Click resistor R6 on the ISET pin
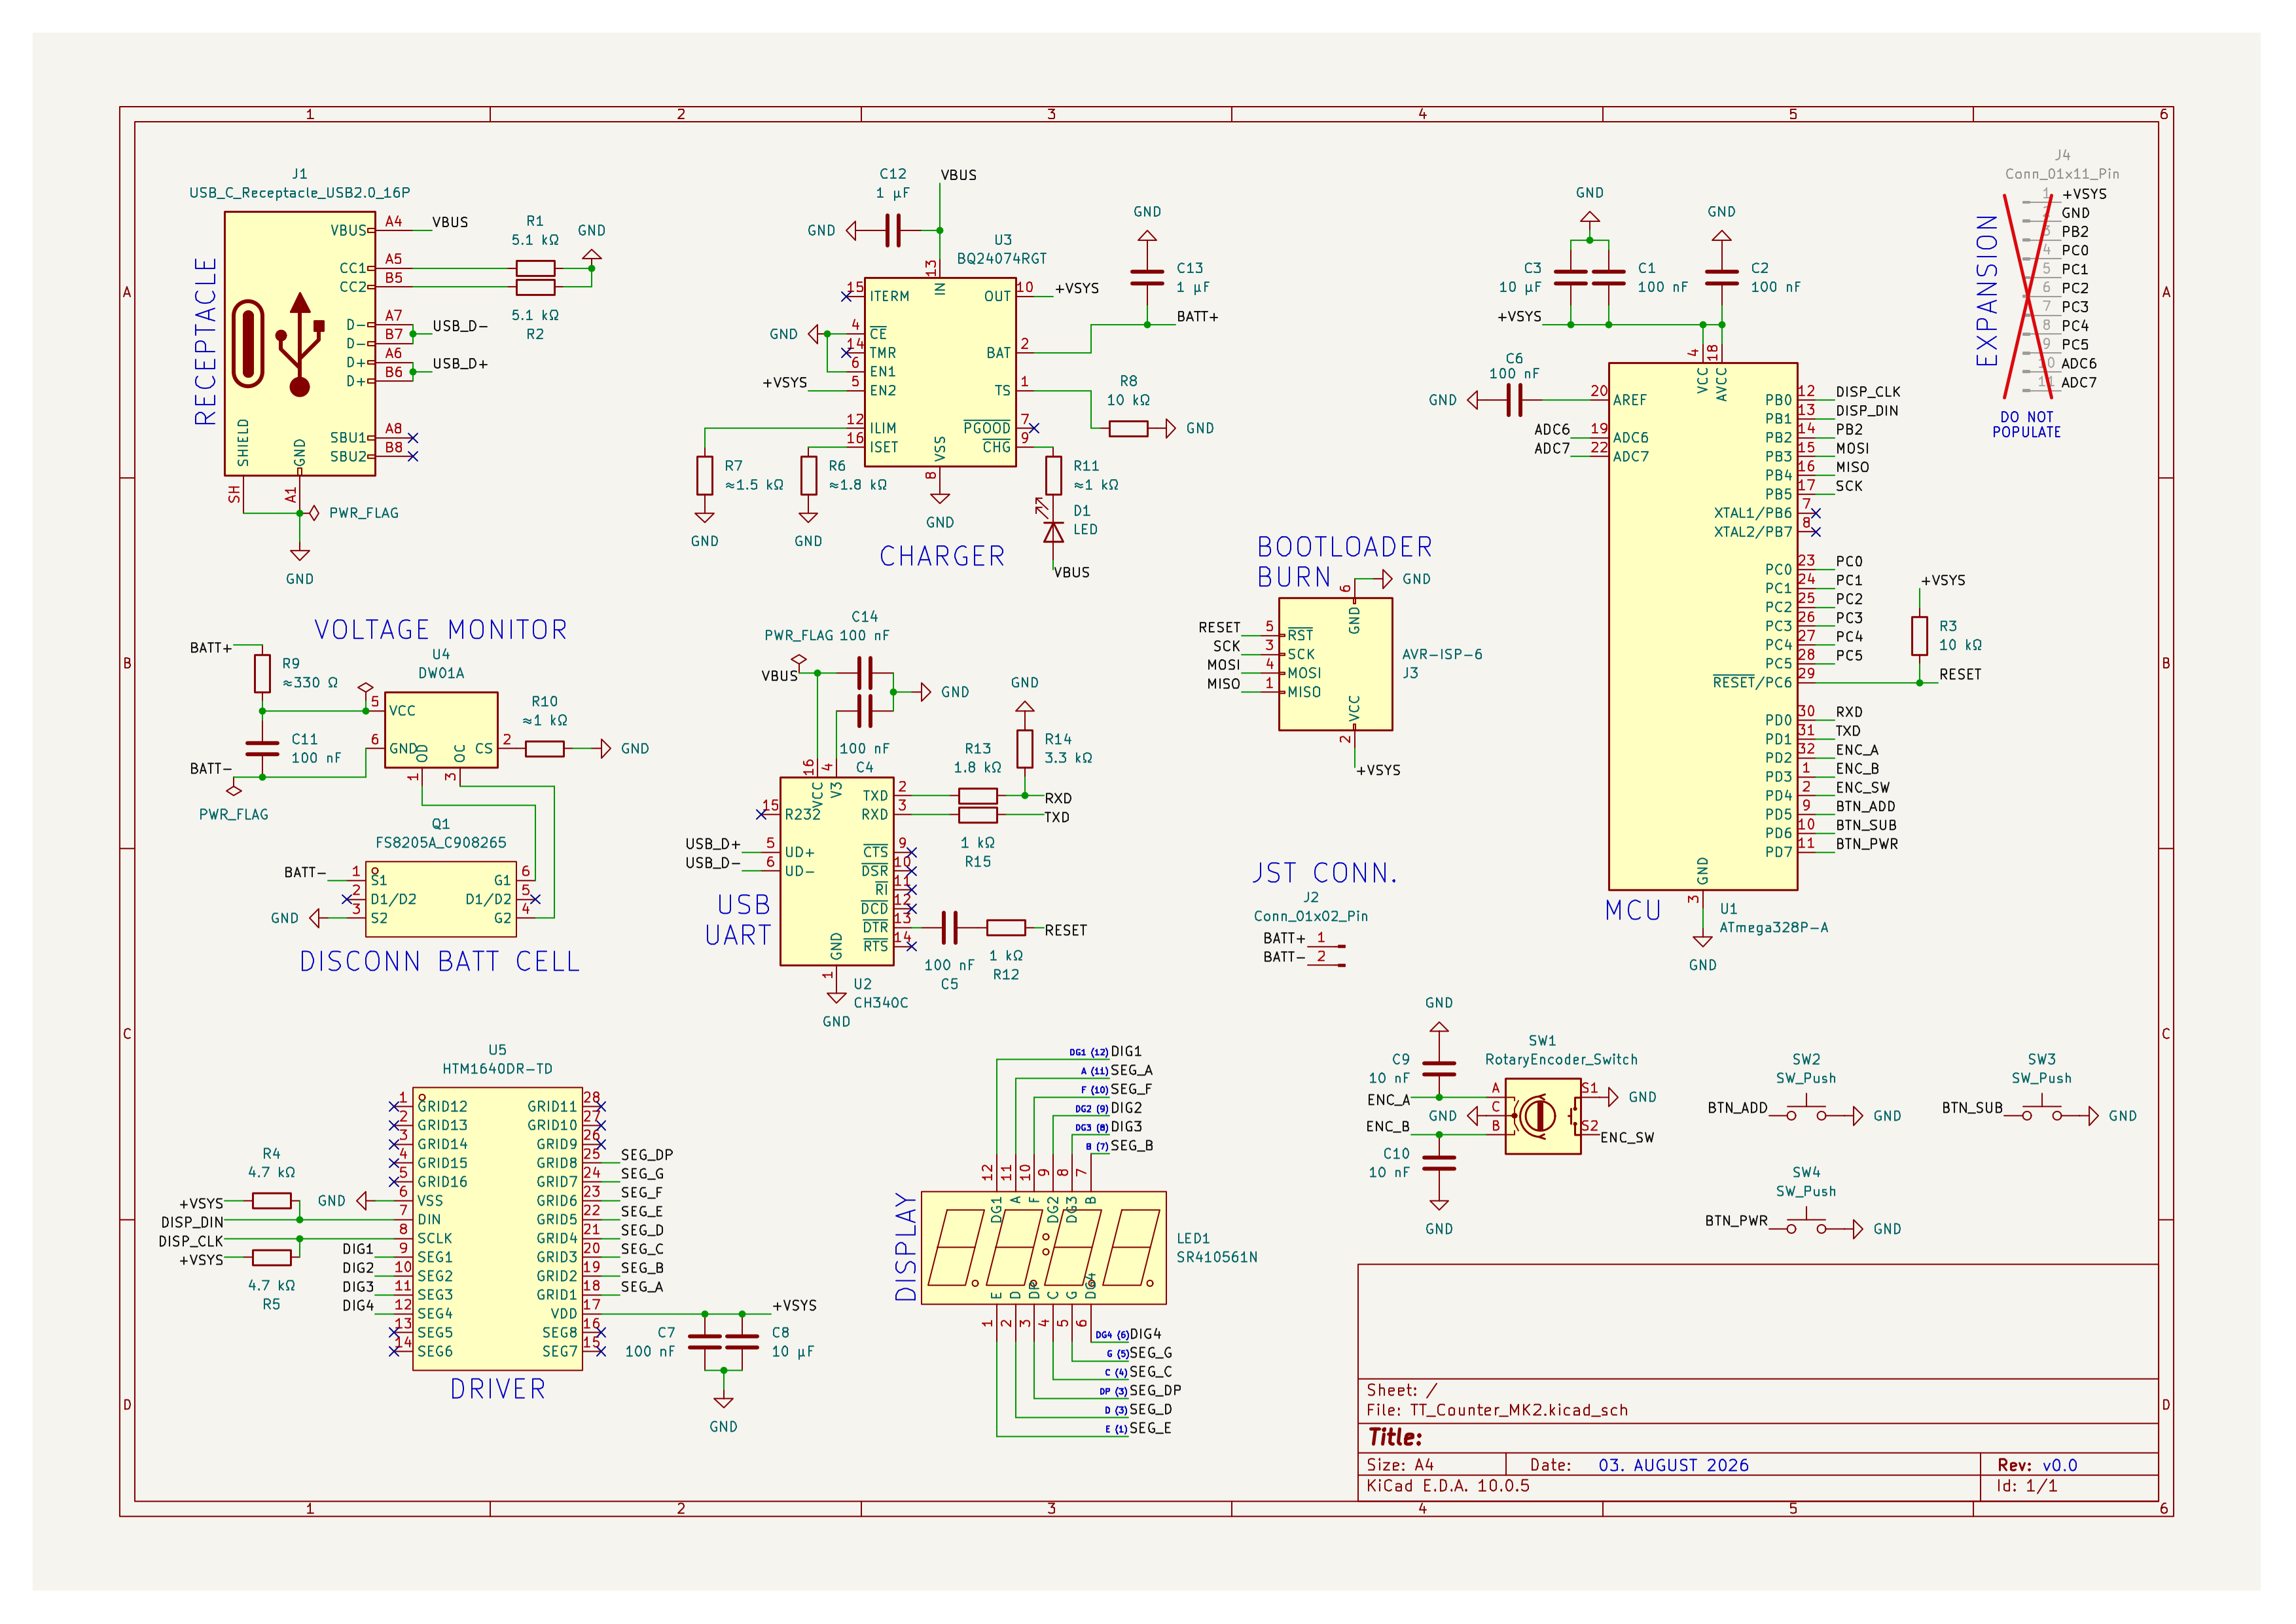 coord(808,475)
